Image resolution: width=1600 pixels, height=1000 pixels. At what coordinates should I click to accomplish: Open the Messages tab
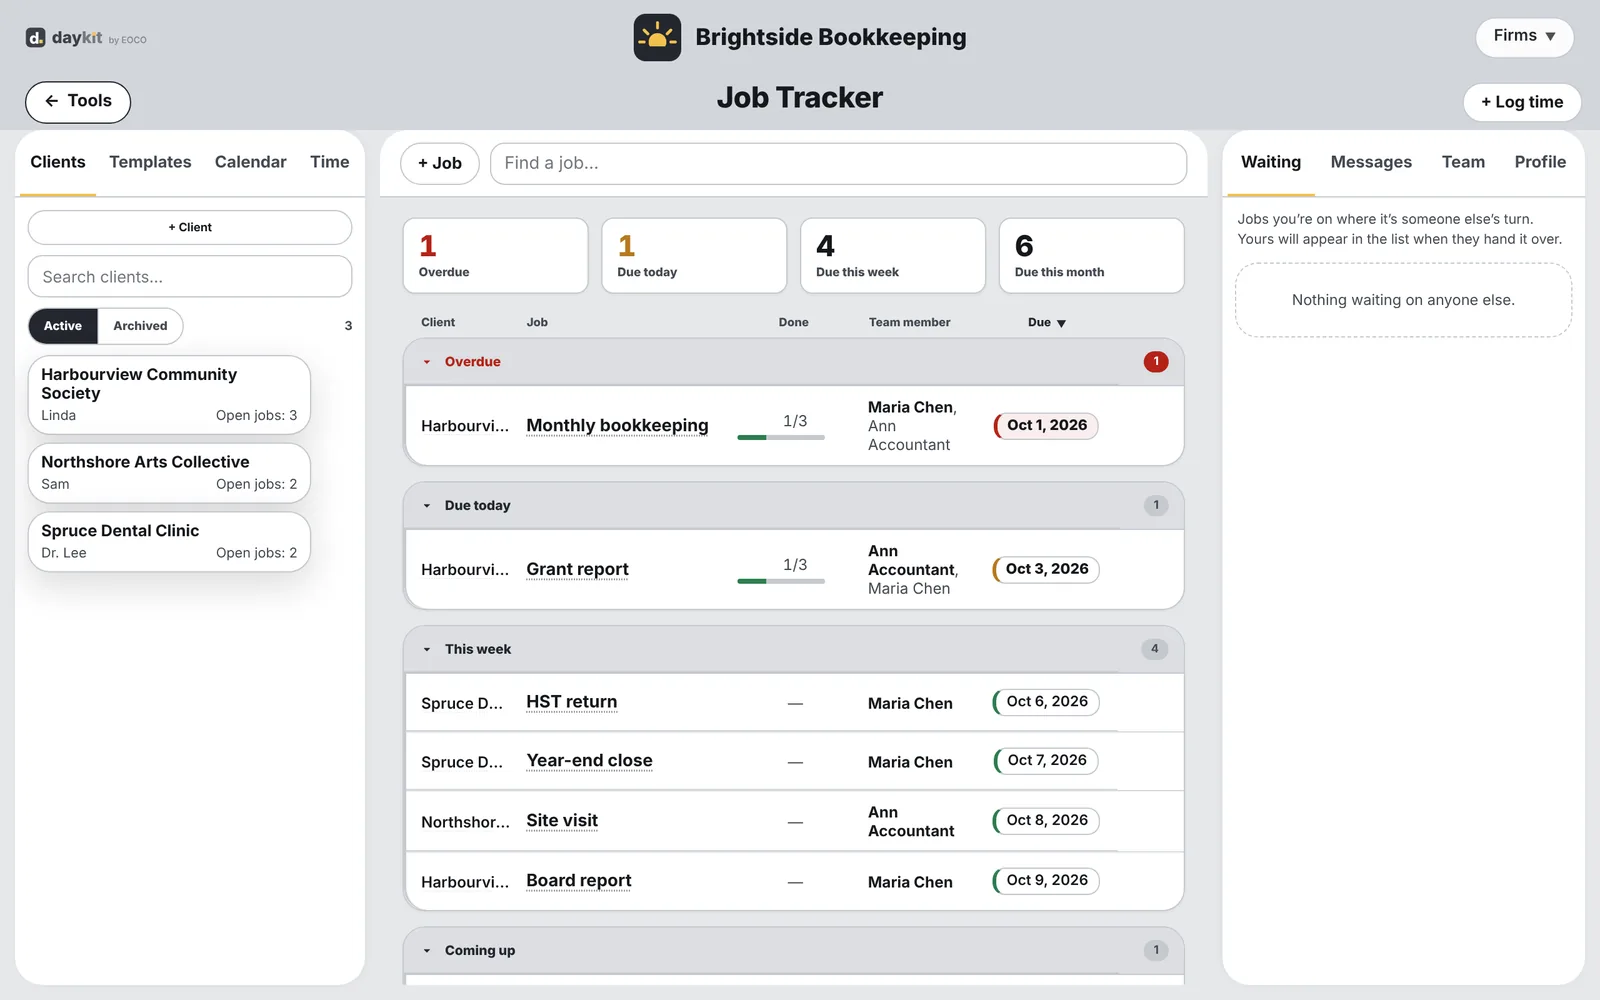coord(1371,162)
